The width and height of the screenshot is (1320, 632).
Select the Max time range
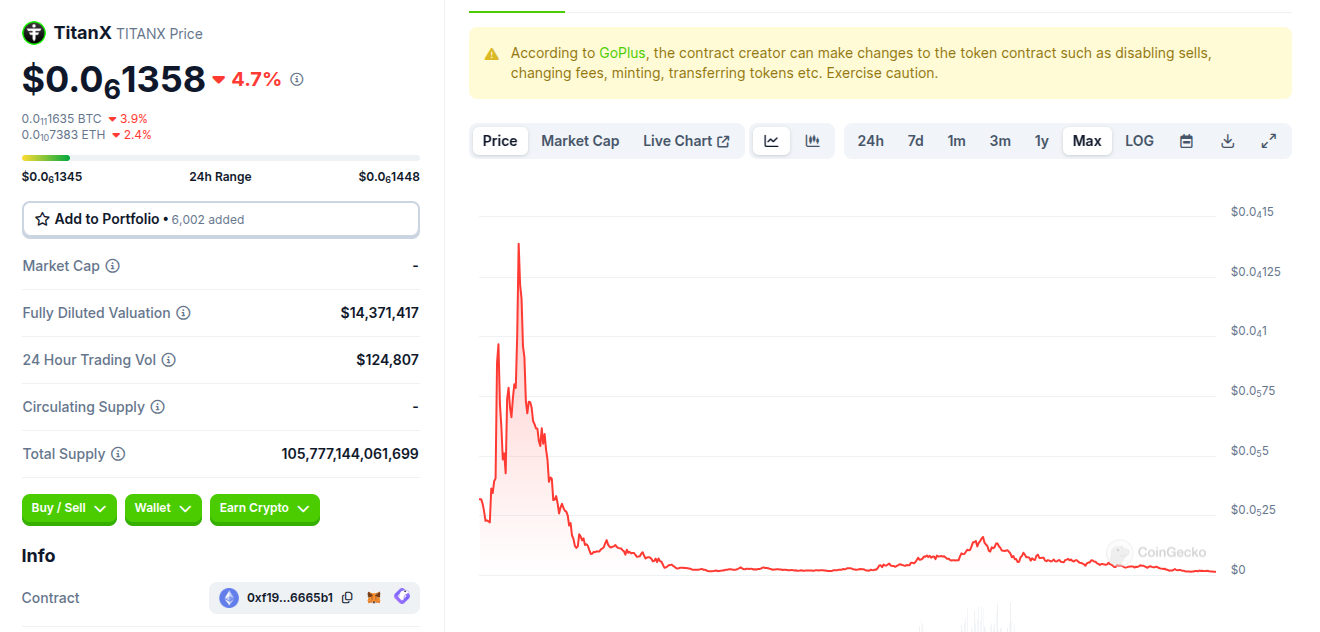1087,141
